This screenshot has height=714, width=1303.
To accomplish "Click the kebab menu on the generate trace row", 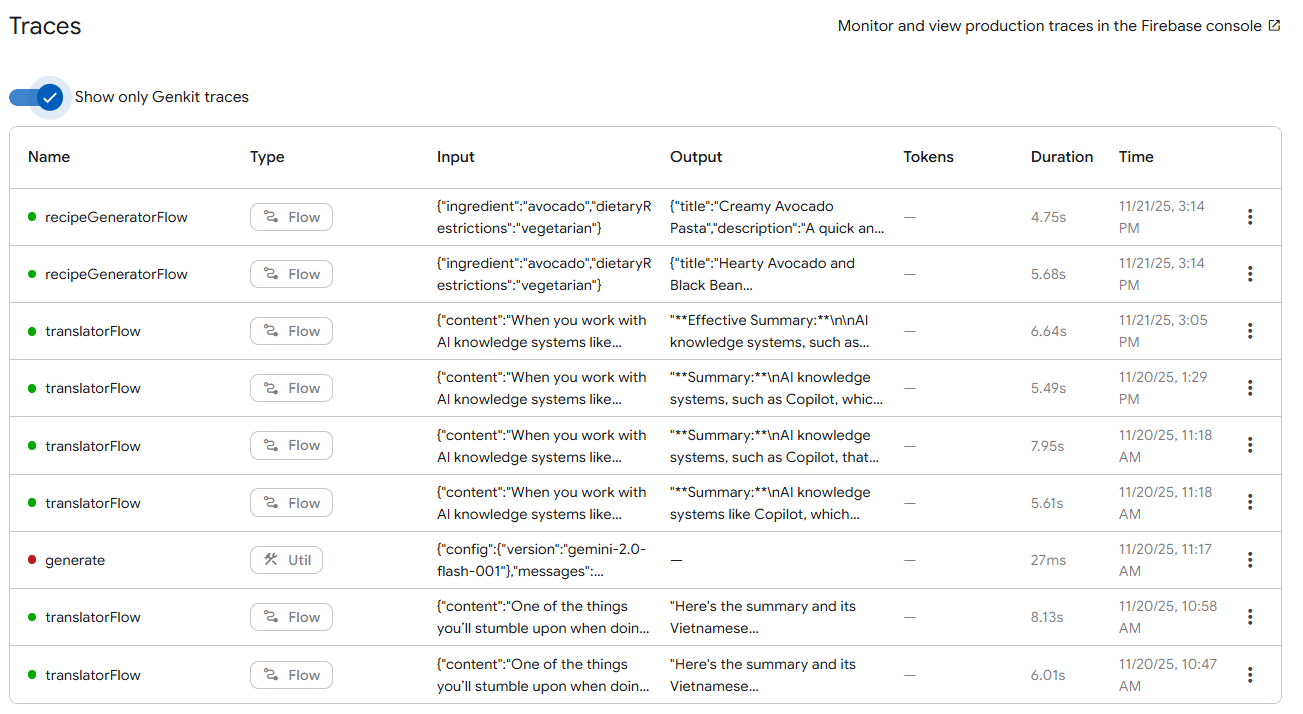I will point(1249,560).
